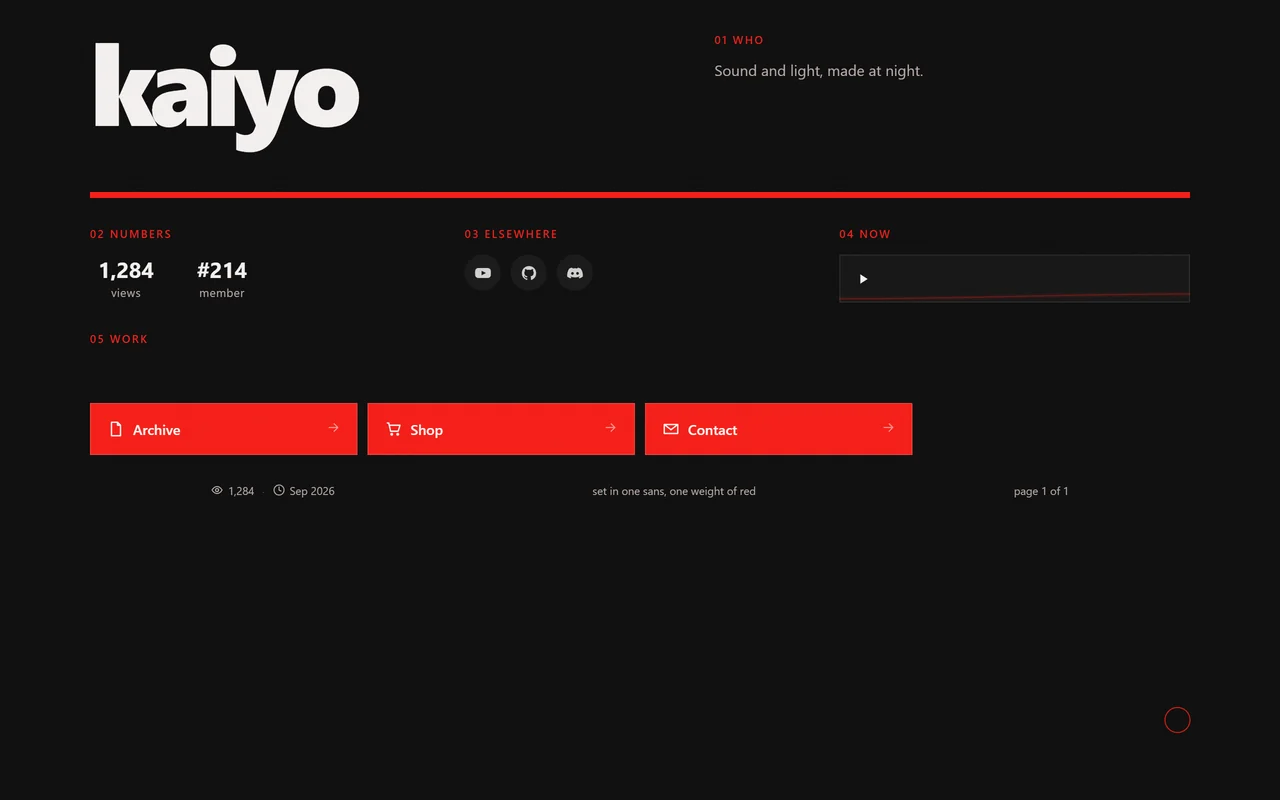Click the arrow on the Archive button

point(333,427)
